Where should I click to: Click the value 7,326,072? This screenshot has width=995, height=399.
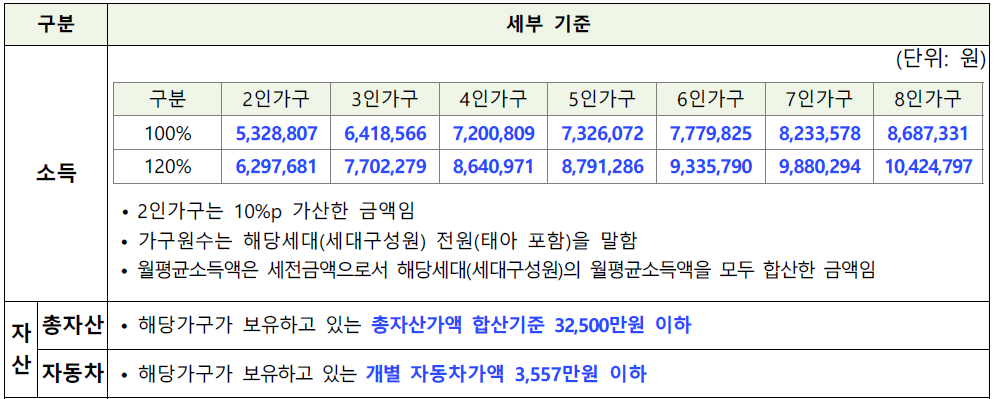tap(602, 133)
